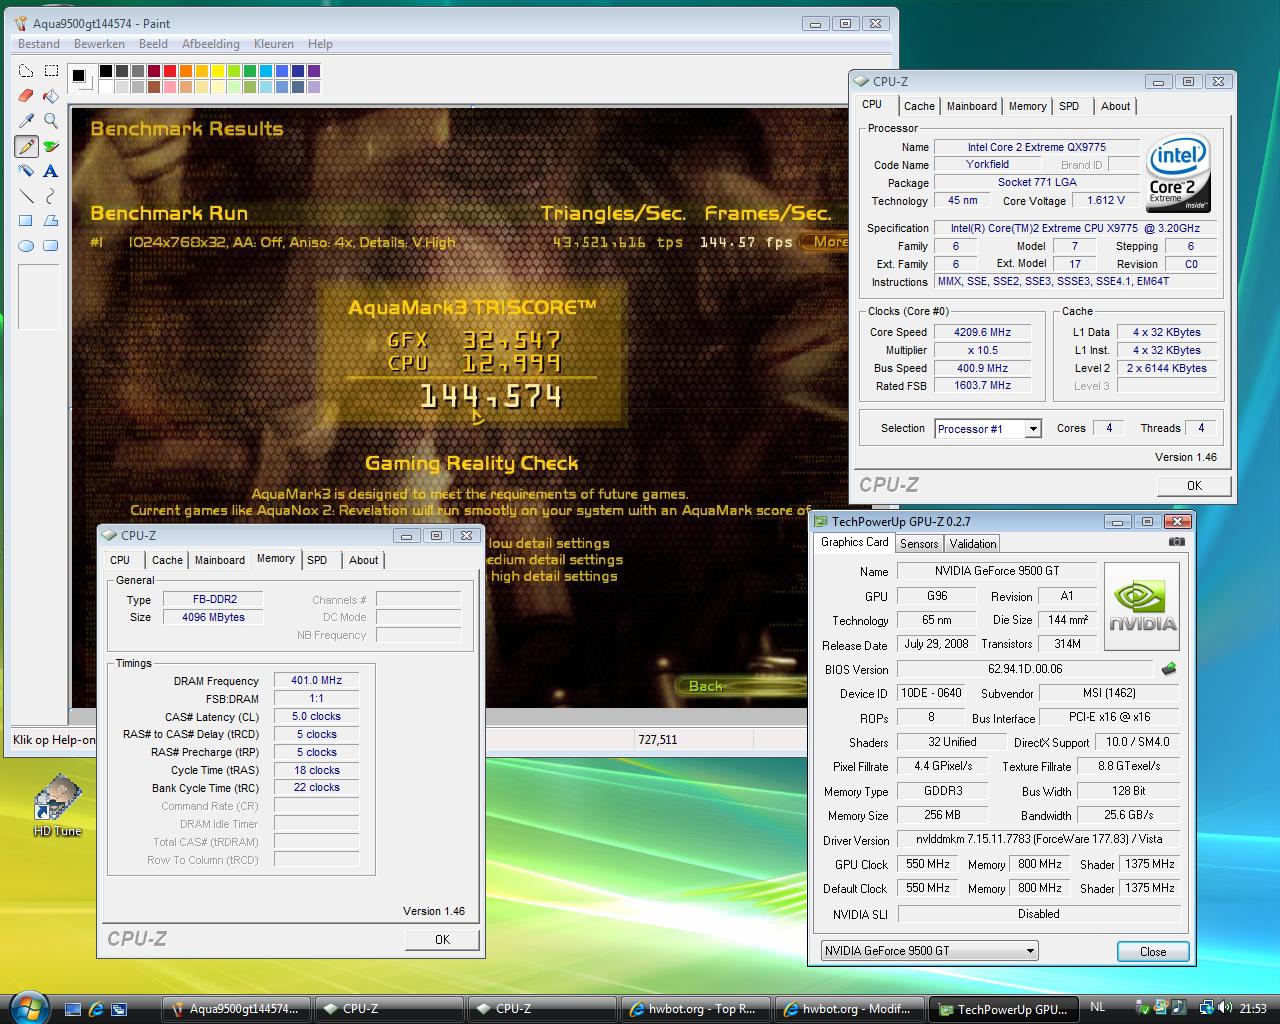Switch to CPU tab in CPU-Z memory window
Image resolution: width=1280 pixels, height=1024 pixels.
click(120, 560)
